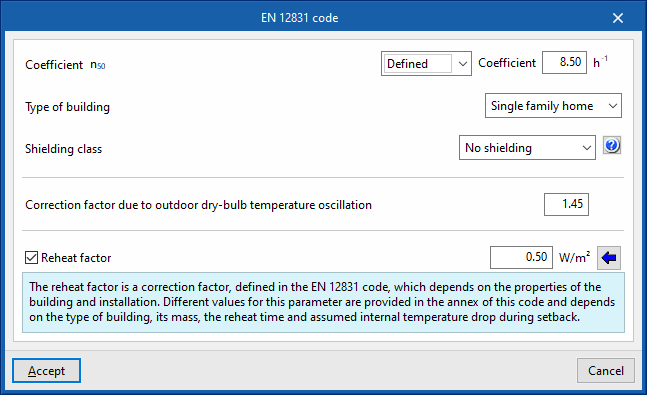Click the reheat factor description info box
The width and height of the screenshot is (647, 395).
tap(323, 303)
